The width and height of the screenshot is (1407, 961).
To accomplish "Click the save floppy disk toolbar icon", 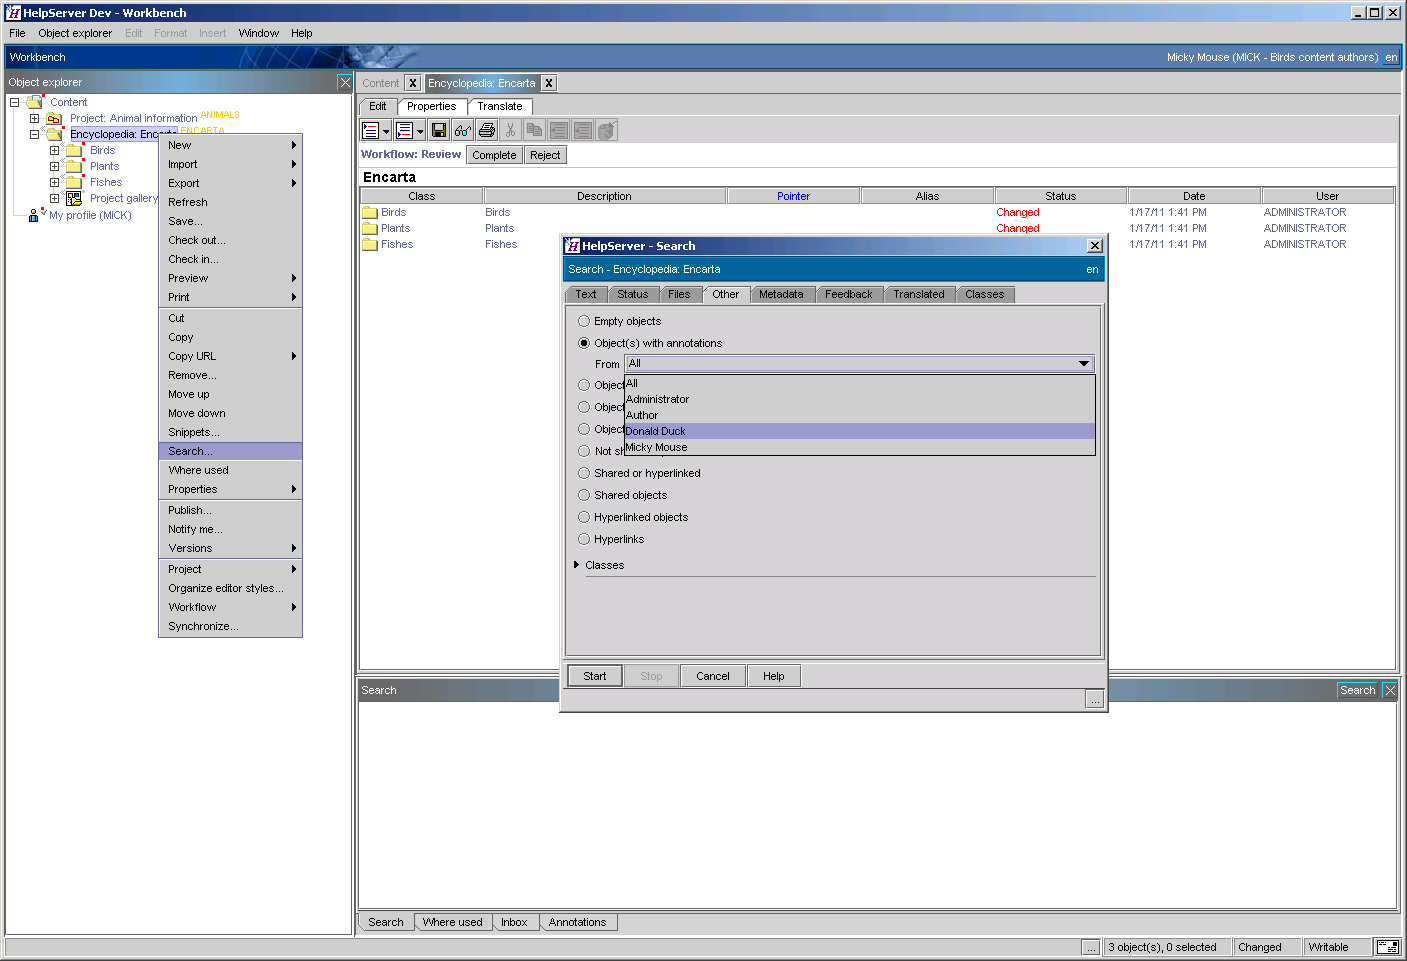I will pyautogui.click(x=438, y=130).
